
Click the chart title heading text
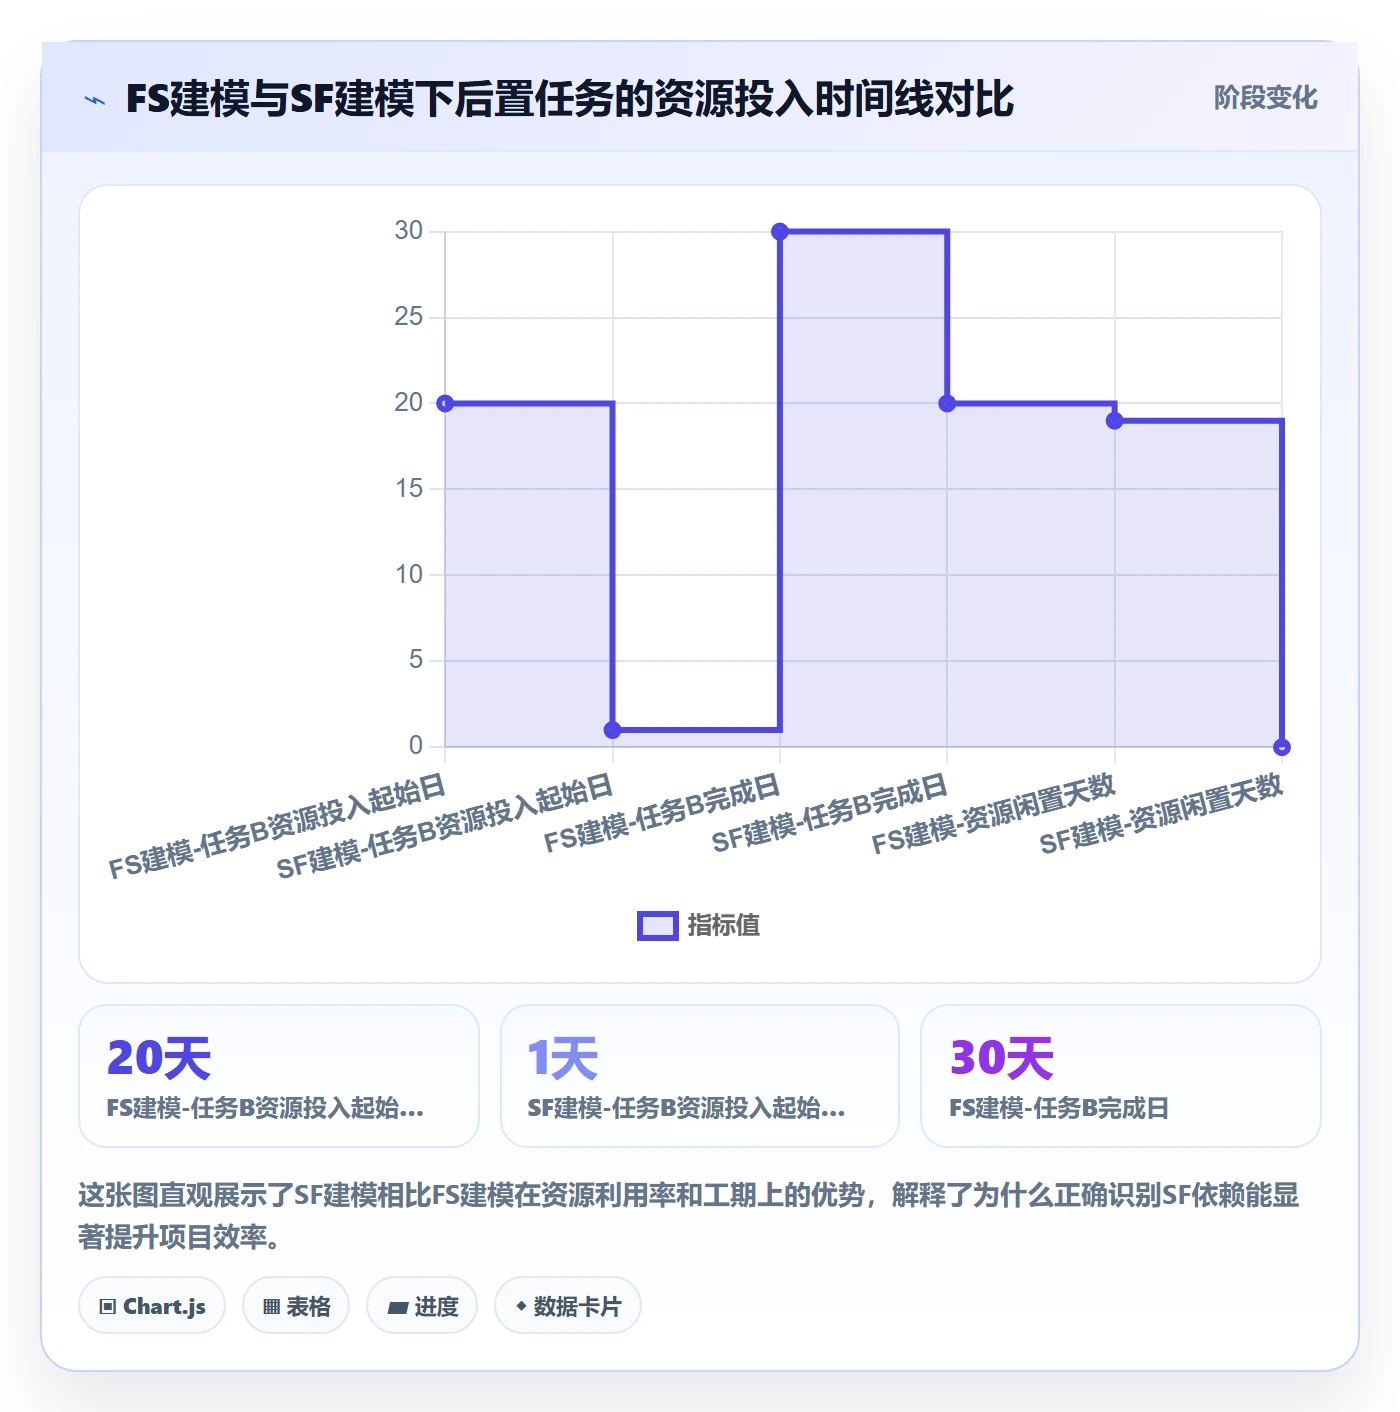570,99
